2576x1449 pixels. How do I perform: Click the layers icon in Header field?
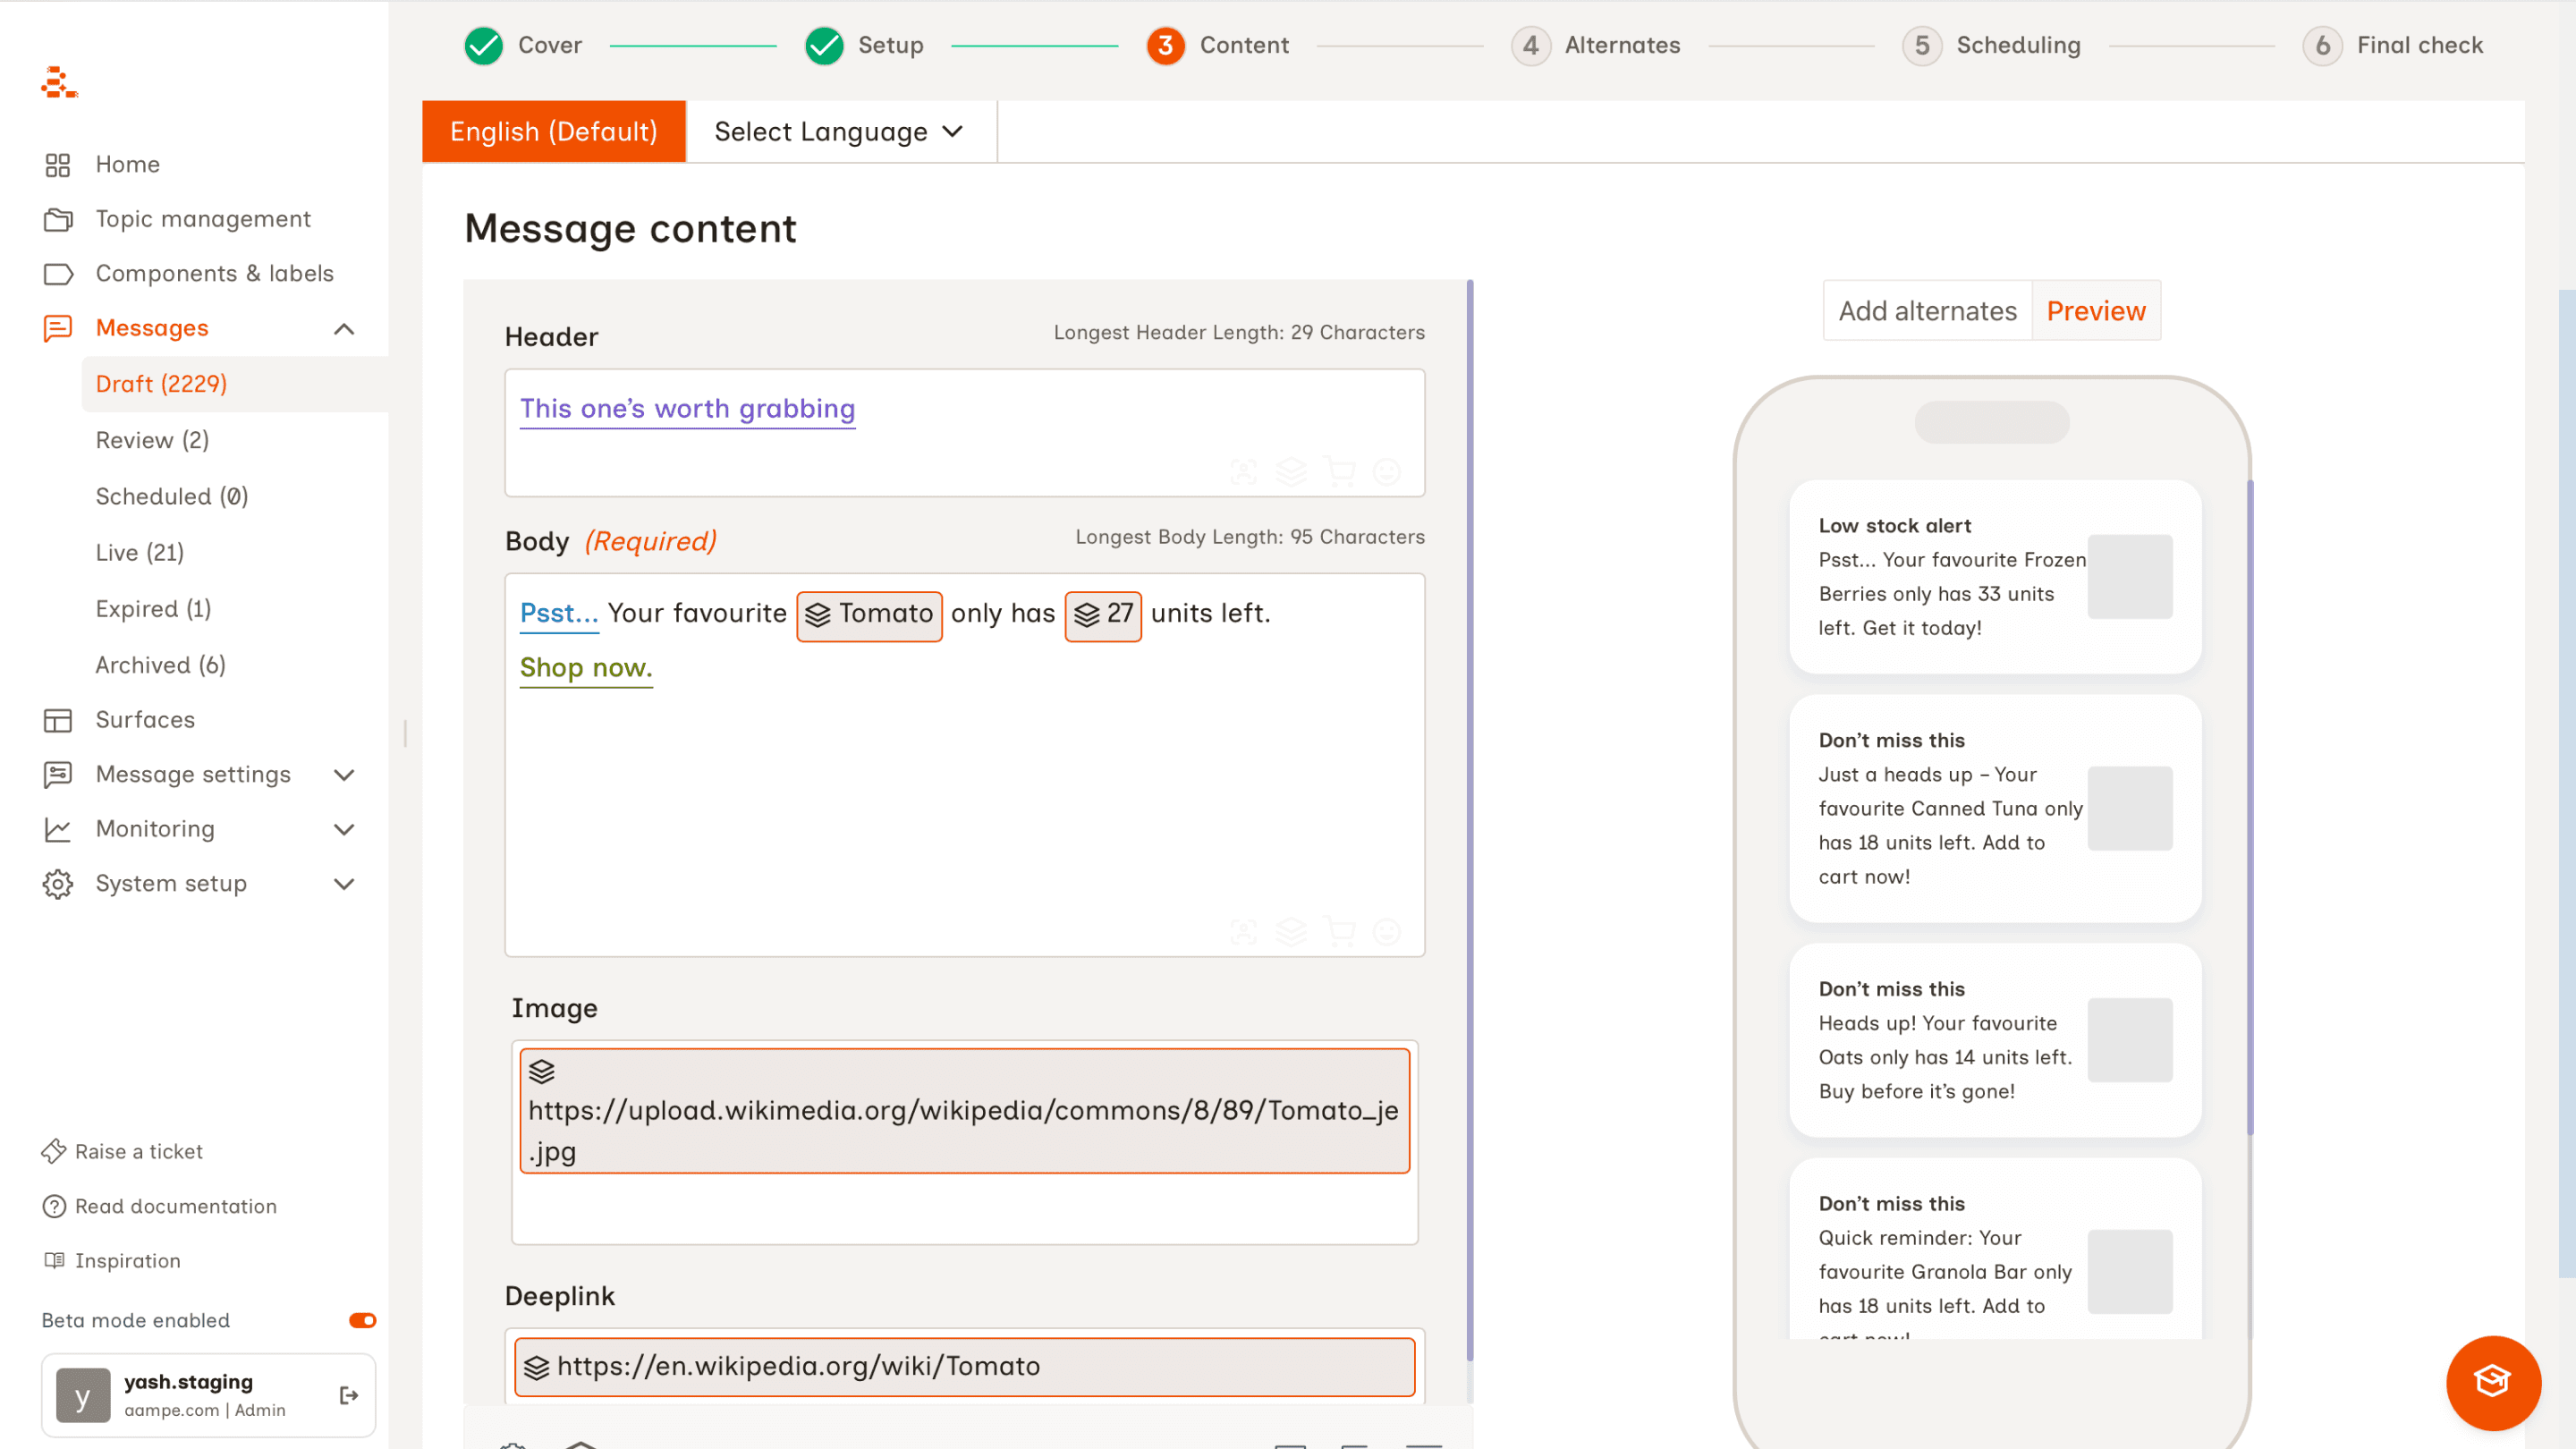[x=1290, y=471]
